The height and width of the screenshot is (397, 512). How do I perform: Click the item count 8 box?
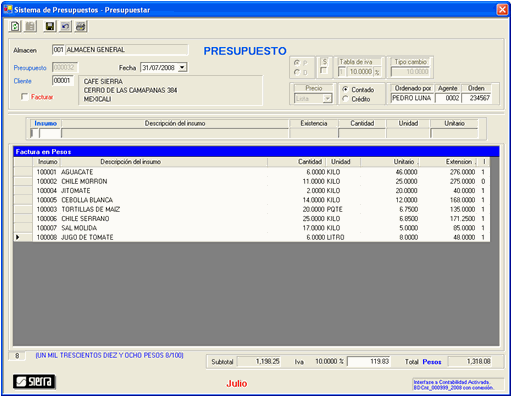coord(17,356)
